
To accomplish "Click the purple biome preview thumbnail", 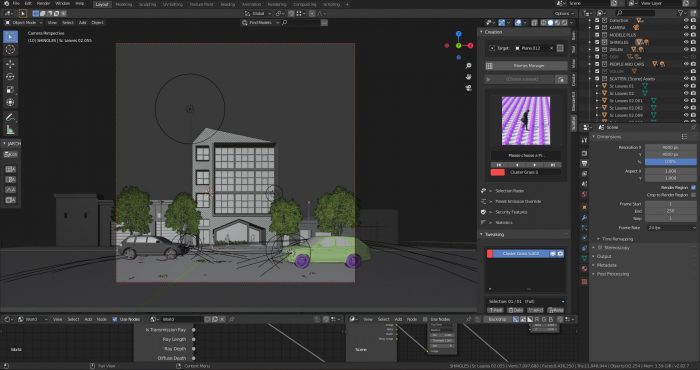I will point(526,121).
